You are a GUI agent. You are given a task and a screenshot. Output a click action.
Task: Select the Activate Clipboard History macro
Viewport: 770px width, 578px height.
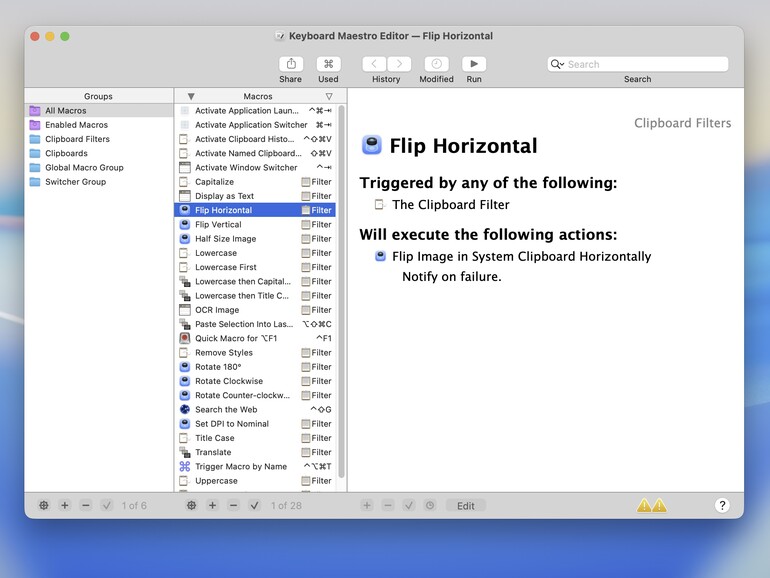point(255,139)
